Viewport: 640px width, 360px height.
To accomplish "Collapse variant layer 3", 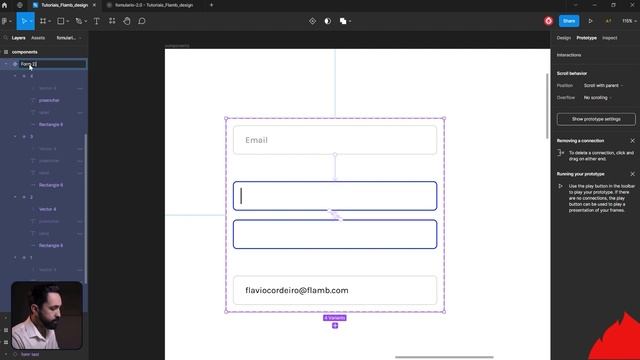I will click(15, 136).
